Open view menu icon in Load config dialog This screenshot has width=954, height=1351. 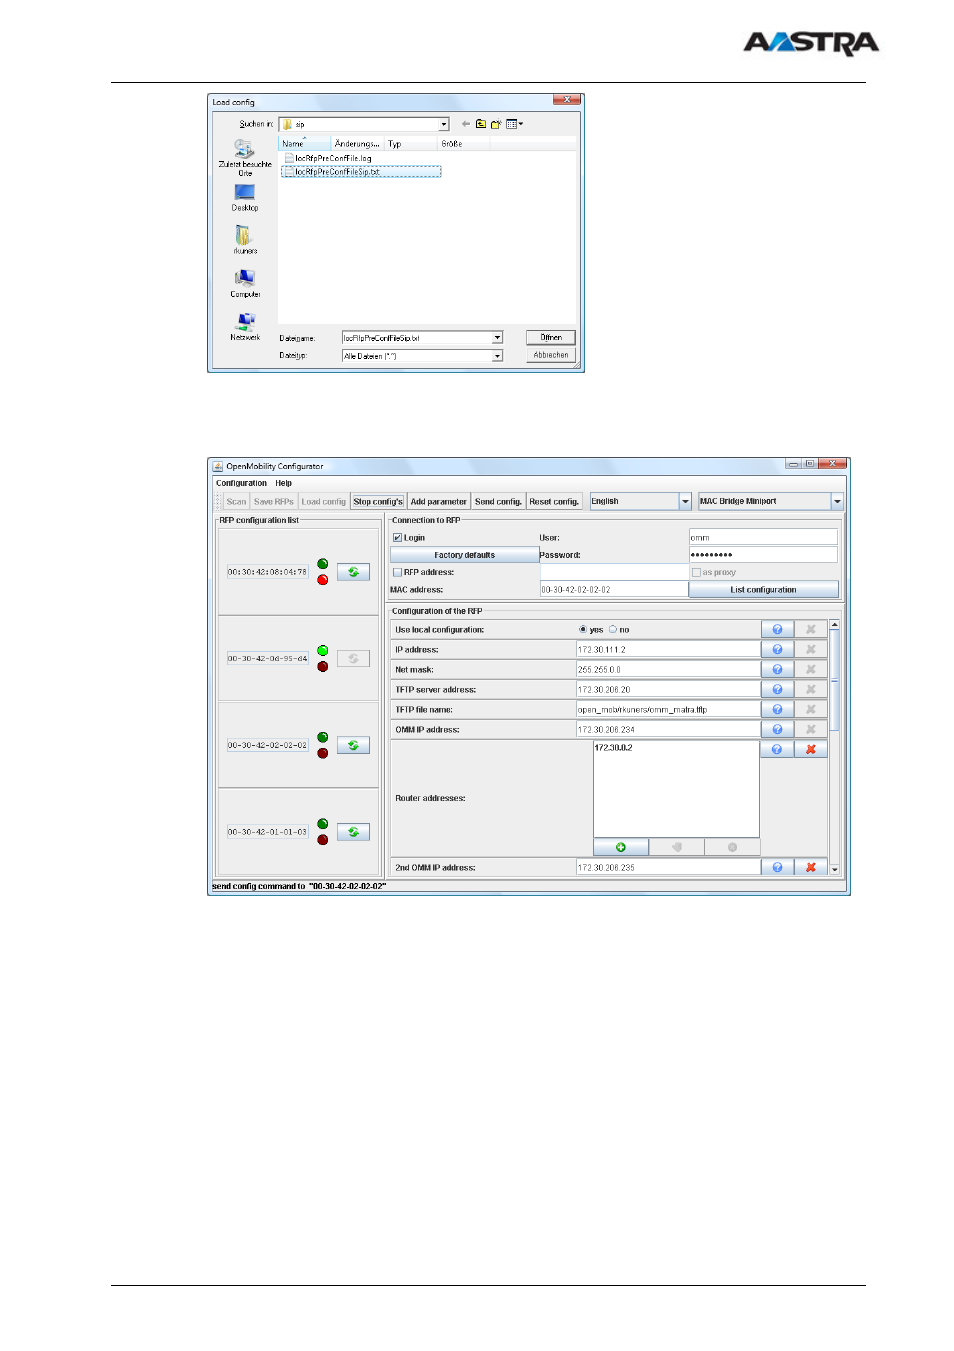(x=514, y=124)
